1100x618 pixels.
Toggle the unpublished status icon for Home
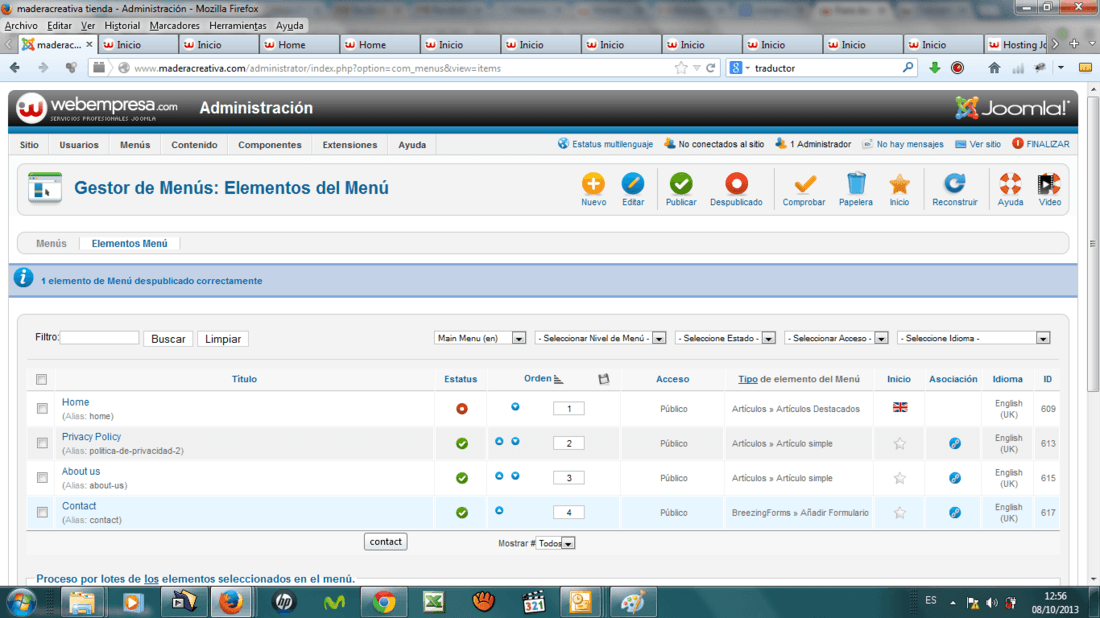point(462,408)
